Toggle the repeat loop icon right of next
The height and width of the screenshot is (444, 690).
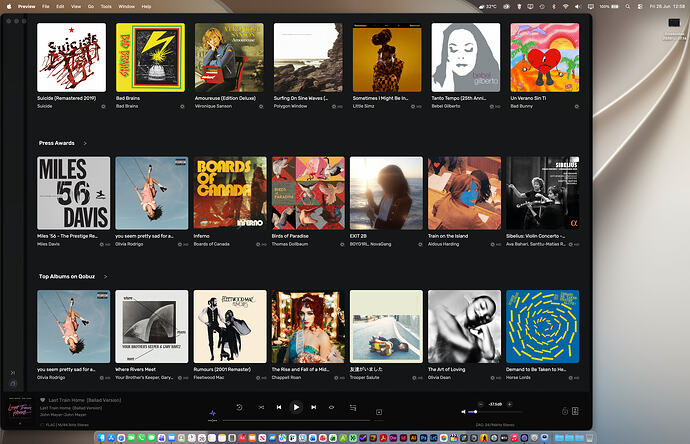[331, 407]
